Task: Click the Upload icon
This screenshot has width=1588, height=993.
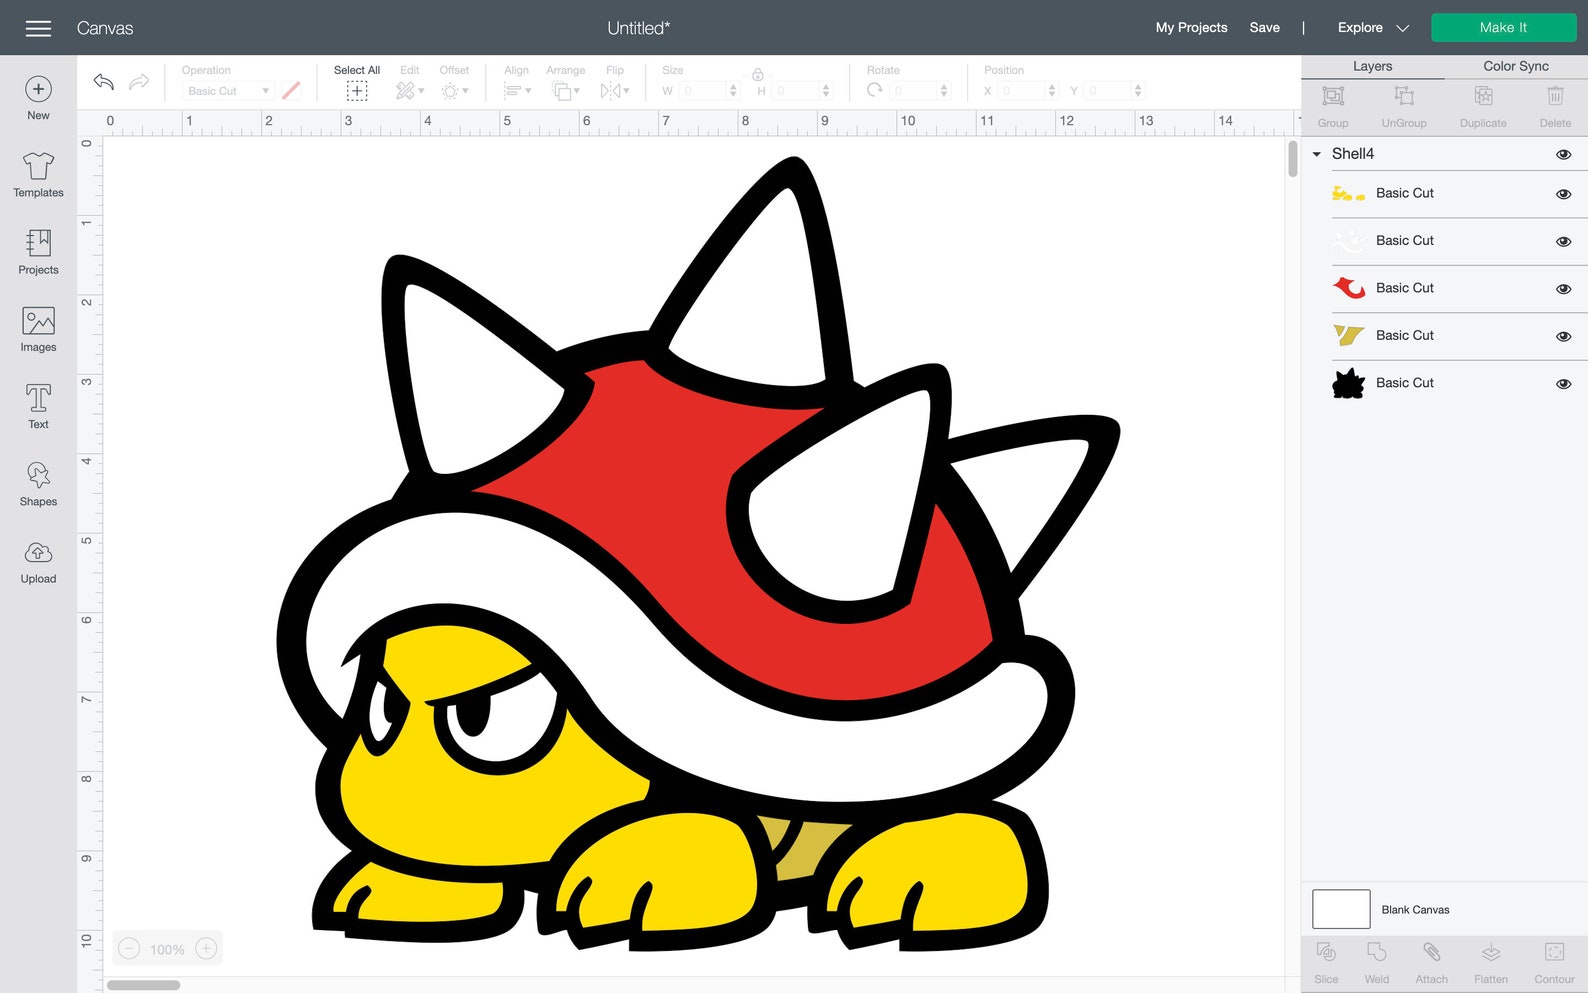Action: (x=38, y=553)
